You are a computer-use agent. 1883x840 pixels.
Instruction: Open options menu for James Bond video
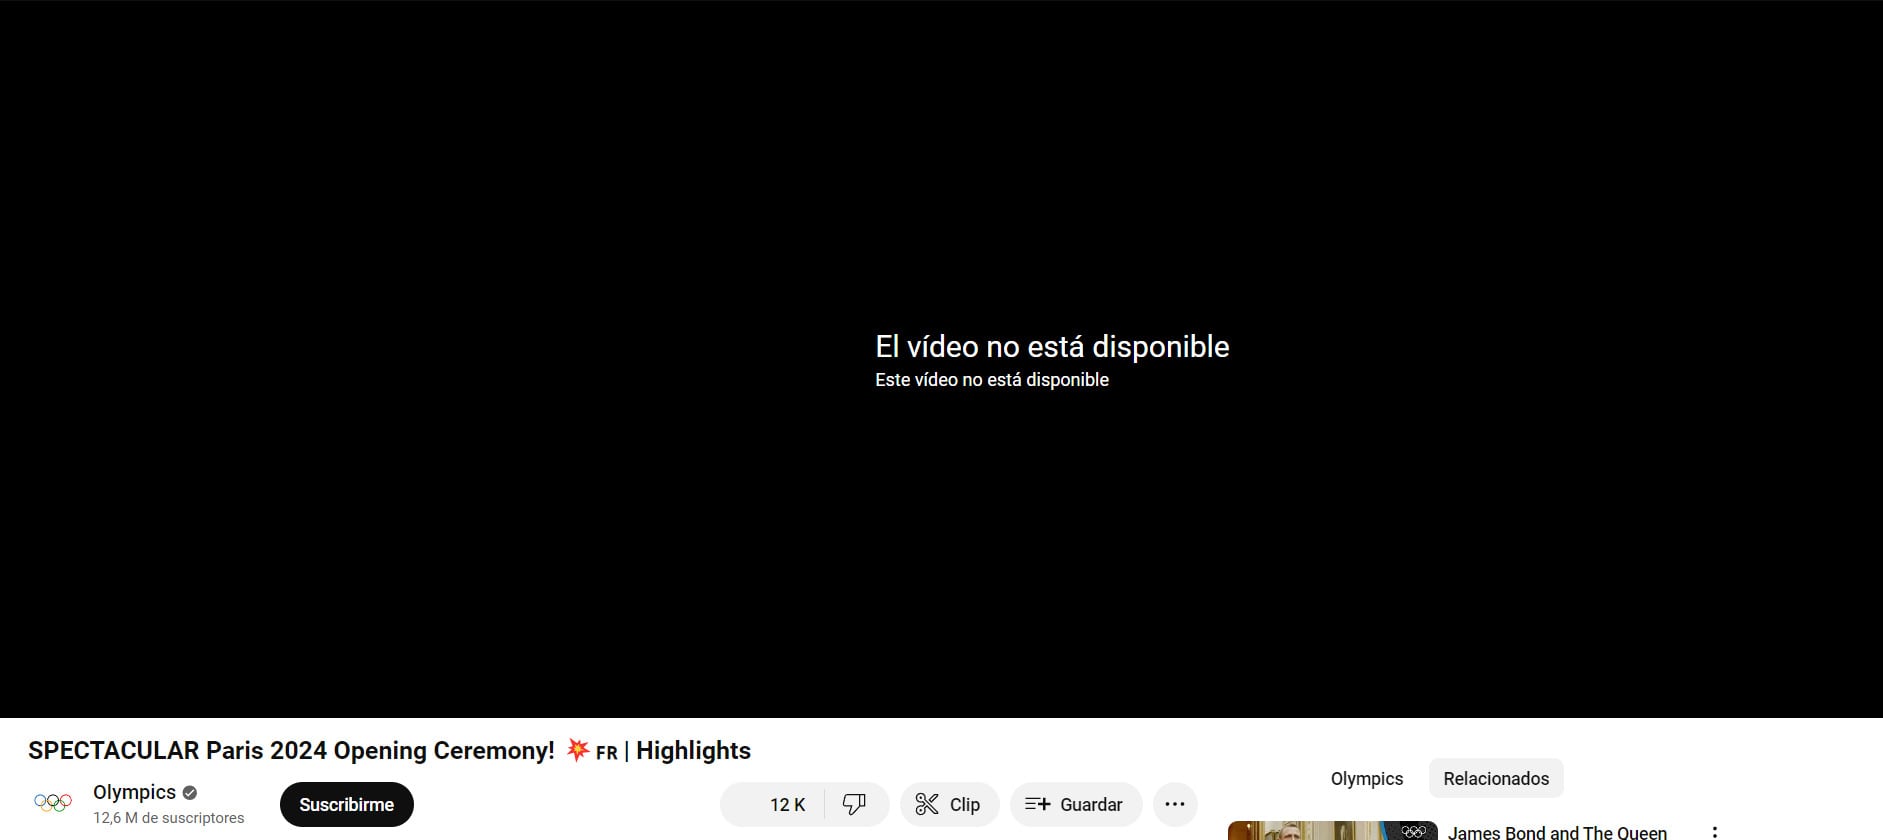tap(1714, 831)
